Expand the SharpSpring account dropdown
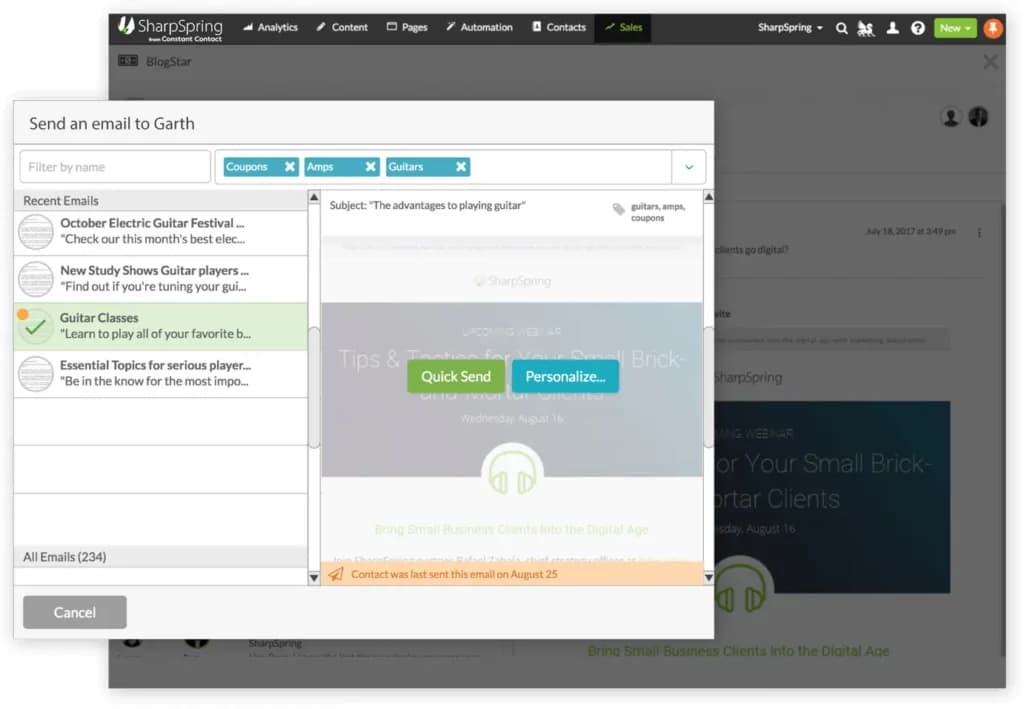This screenshot has height=709, width=1024. tap(790, 27)
